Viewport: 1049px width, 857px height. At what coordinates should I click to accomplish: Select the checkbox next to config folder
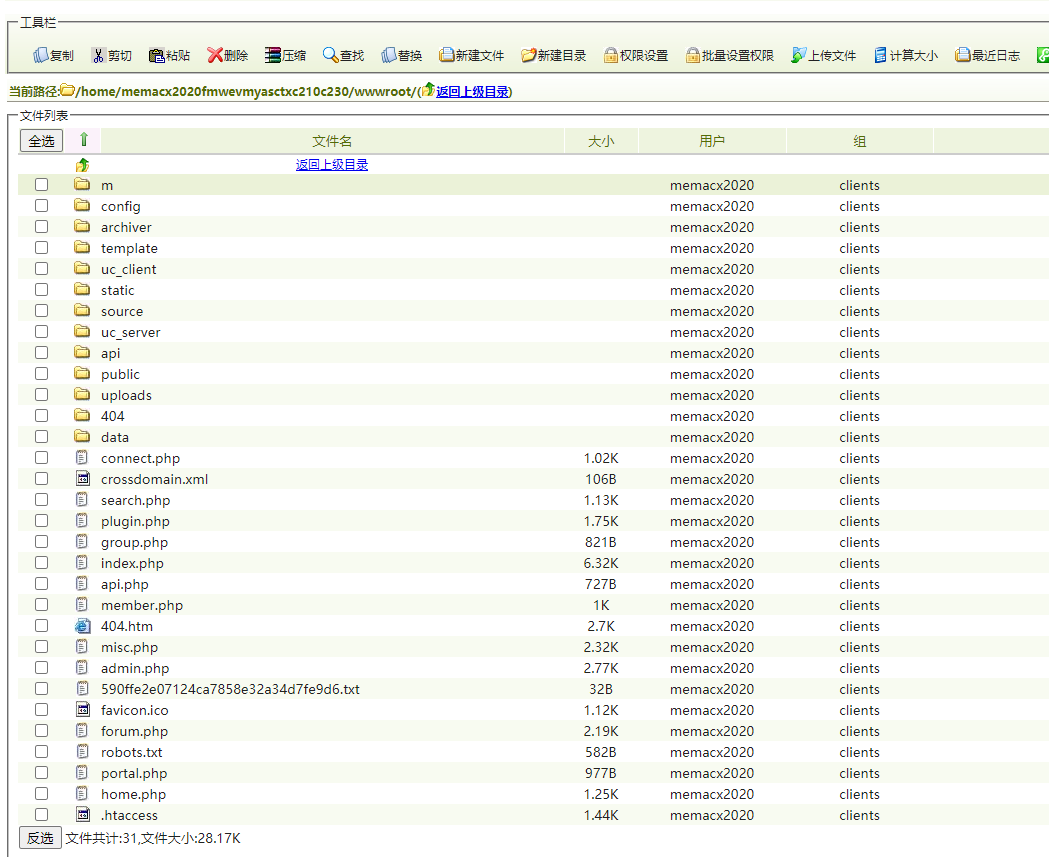(x=41, y=206)
